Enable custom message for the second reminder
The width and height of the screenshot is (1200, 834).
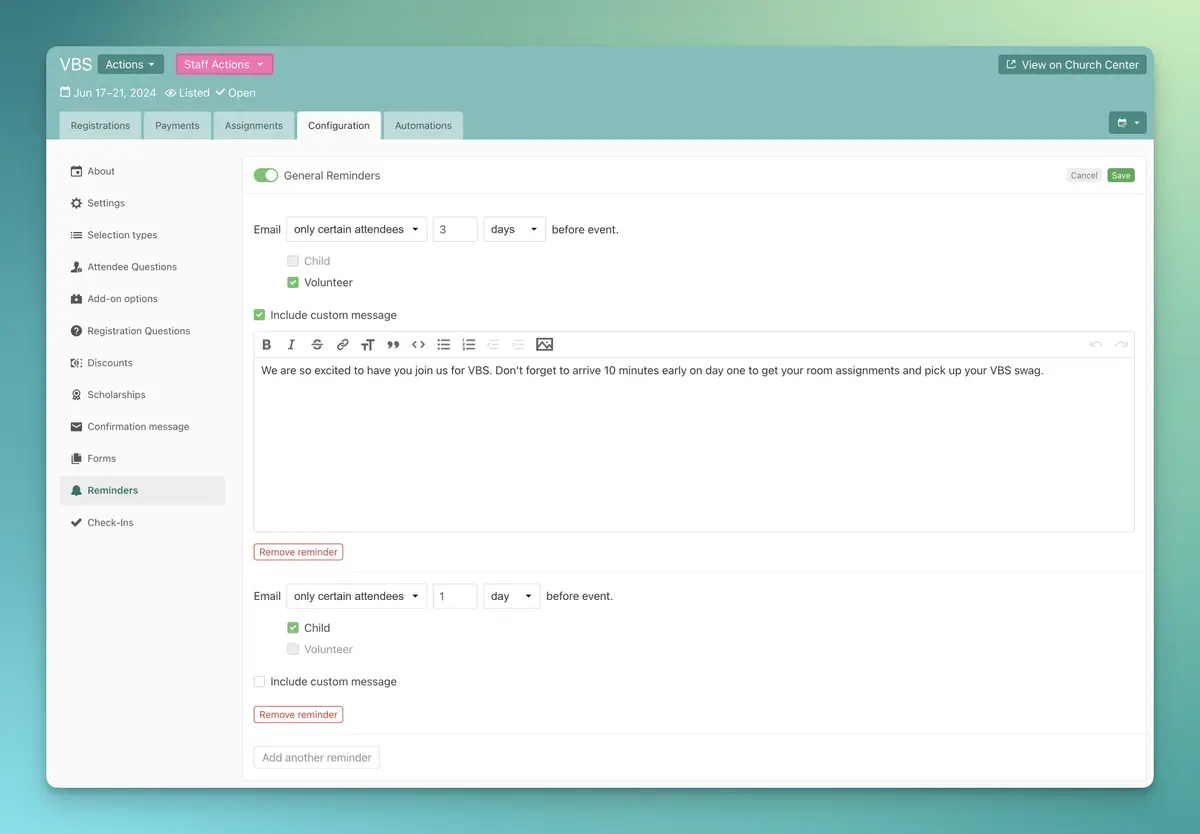260,682
